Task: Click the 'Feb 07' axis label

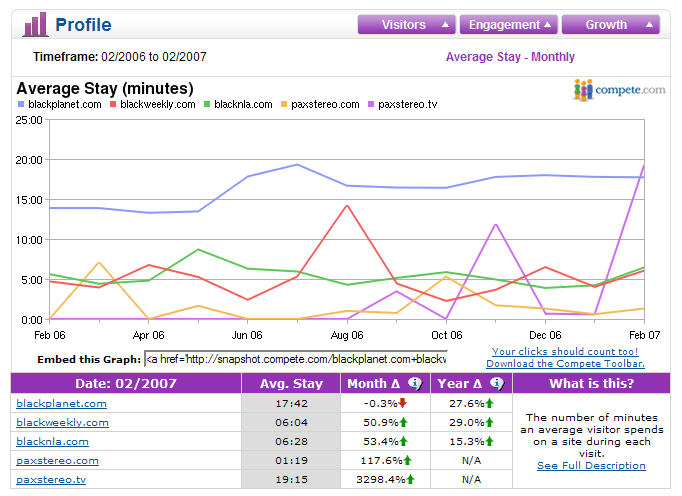Action: 645,335
